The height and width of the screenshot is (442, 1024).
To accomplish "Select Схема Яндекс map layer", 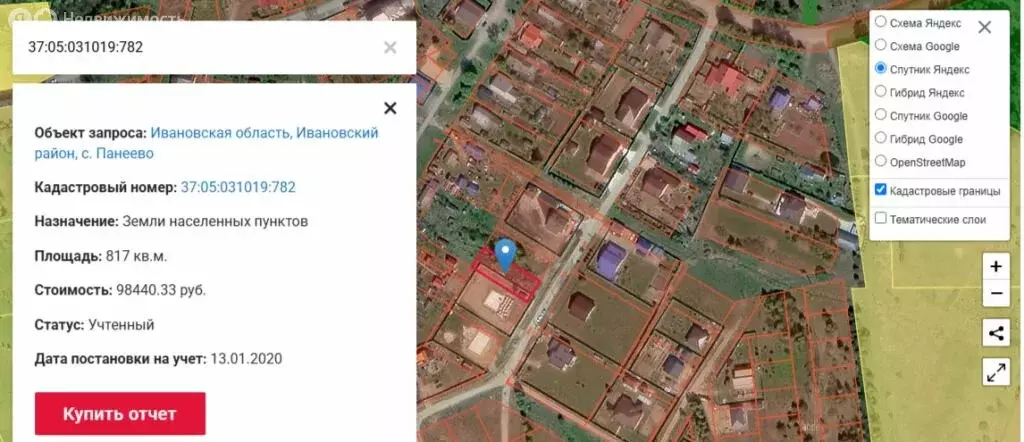I will coord(880,22).
